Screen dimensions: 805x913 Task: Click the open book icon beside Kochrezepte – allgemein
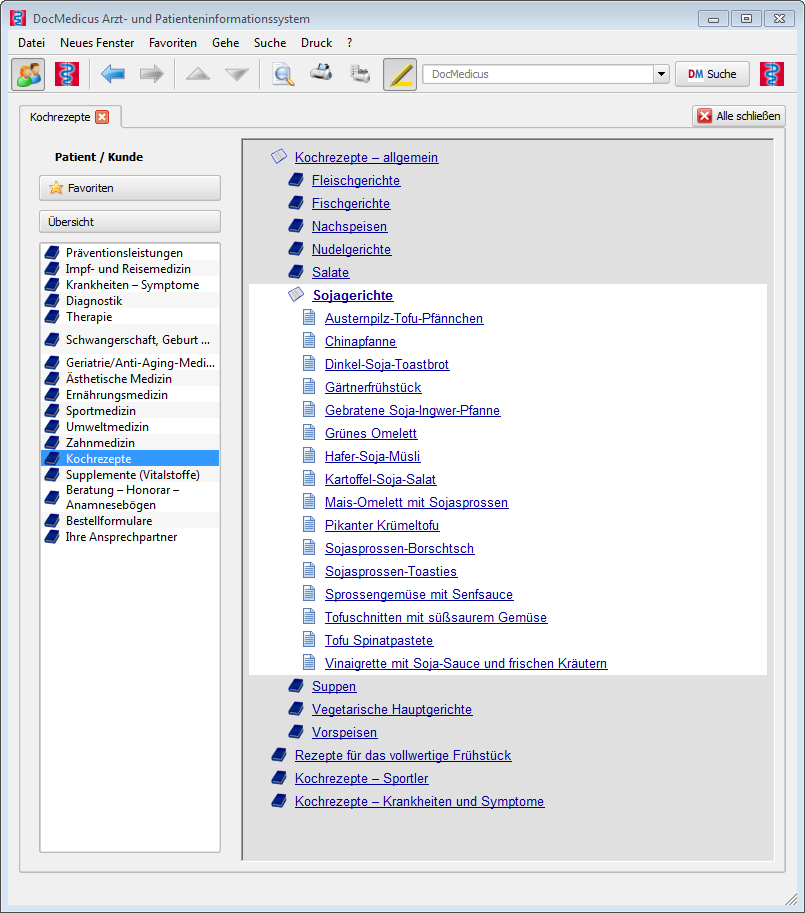click(279, 156)
